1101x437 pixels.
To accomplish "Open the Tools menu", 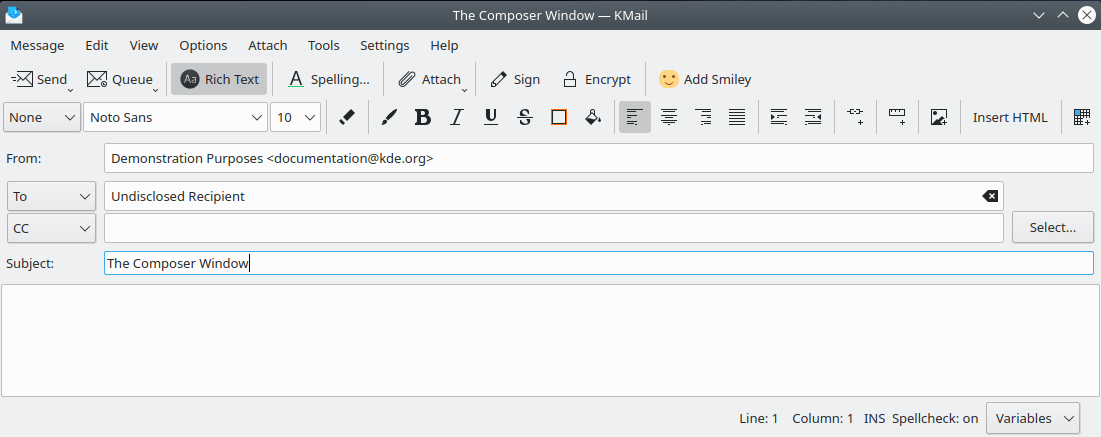I will 323,45.
